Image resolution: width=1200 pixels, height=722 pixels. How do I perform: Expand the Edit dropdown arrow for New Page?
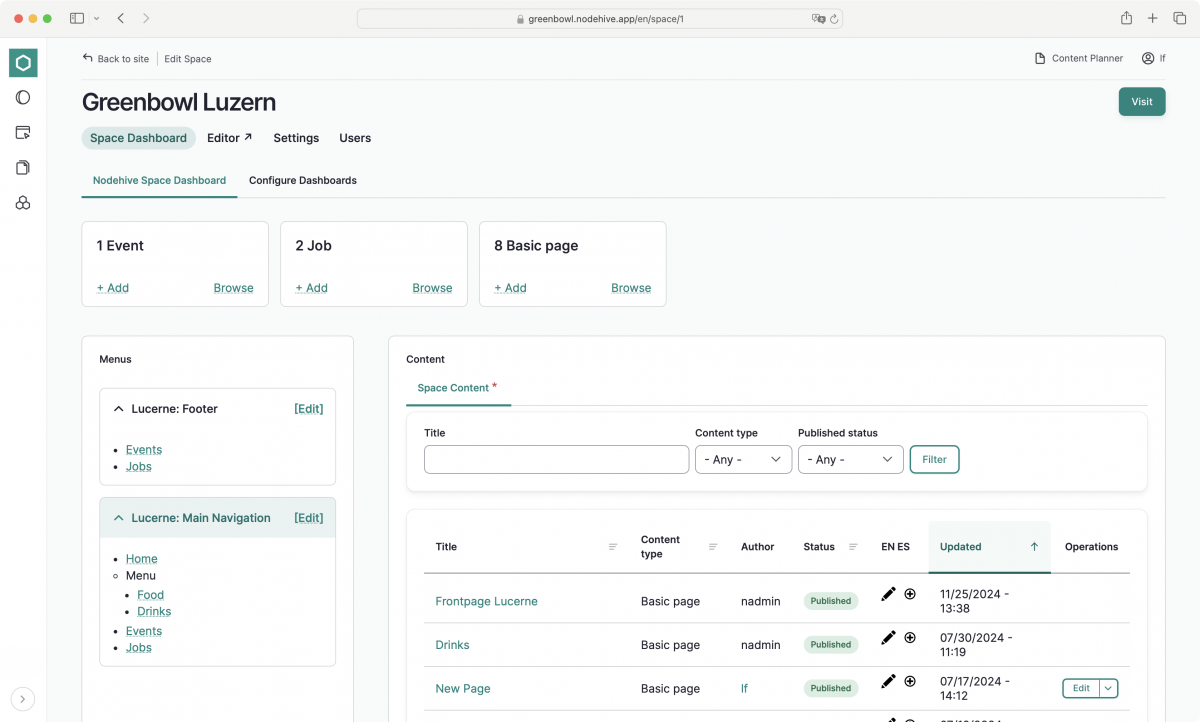(x=1108, y=688)
